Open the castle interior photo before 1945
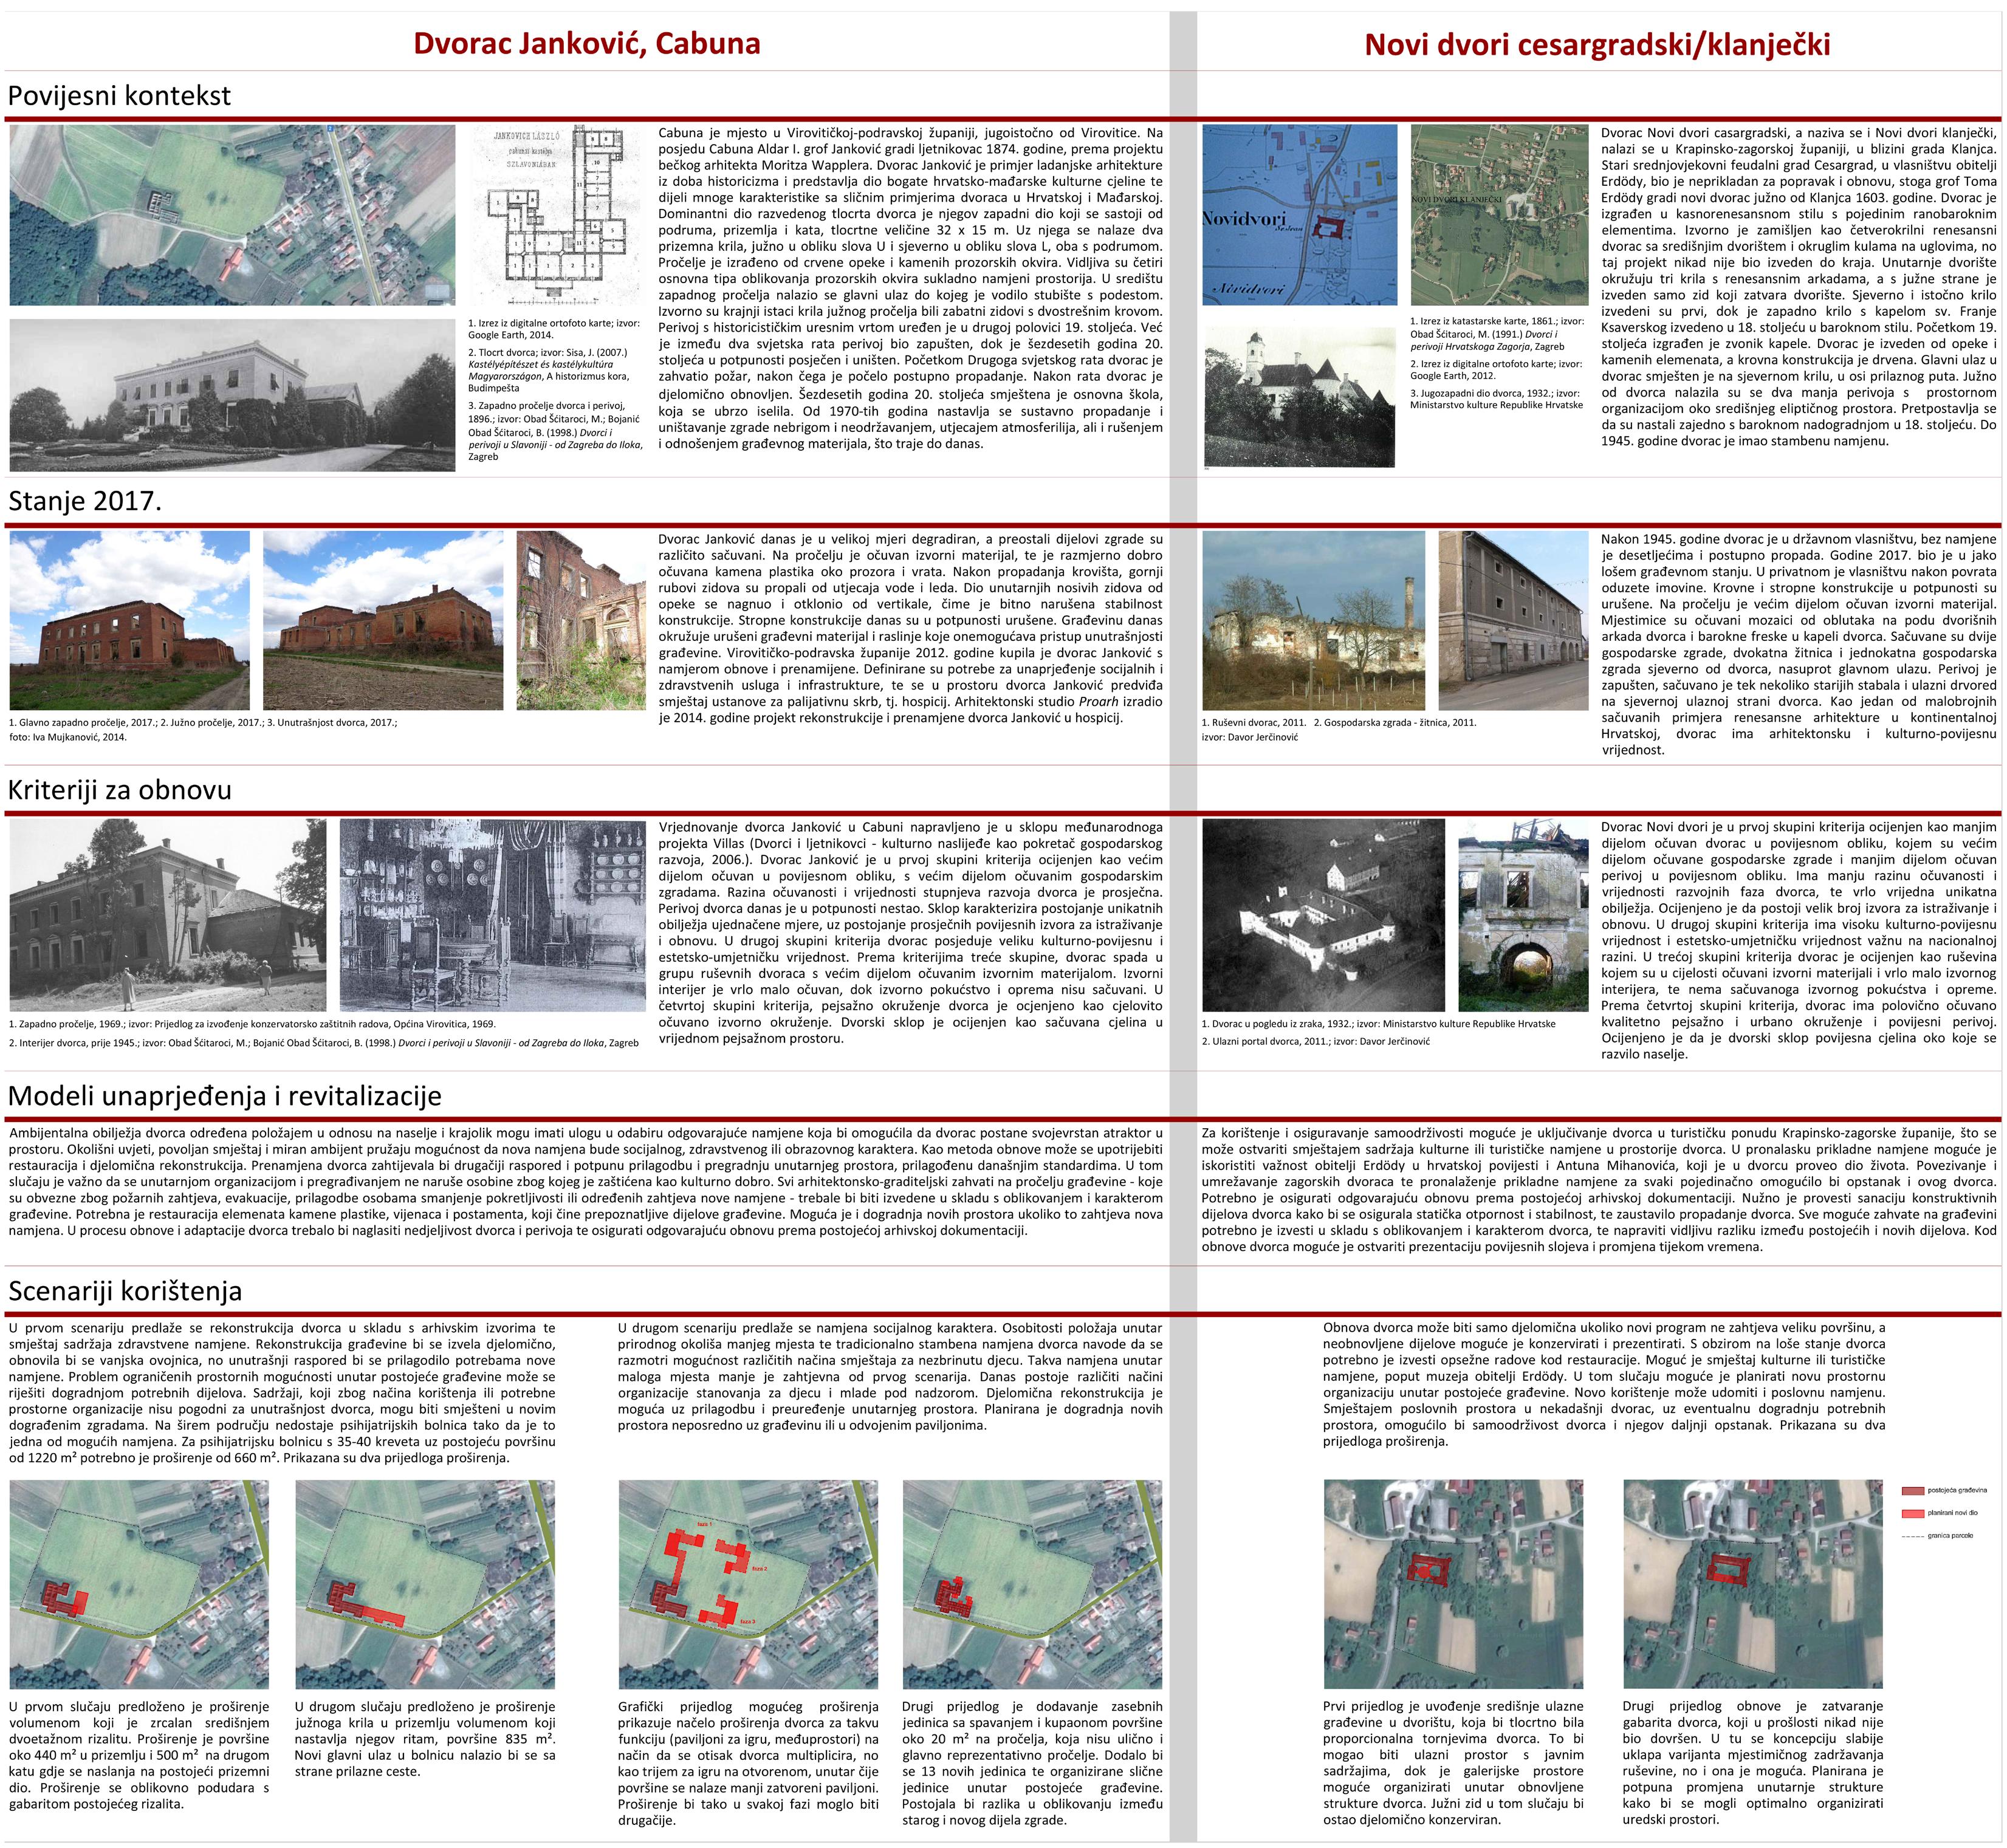Viewport: 2007px width, 1848px height. click(x=493, y=915)
